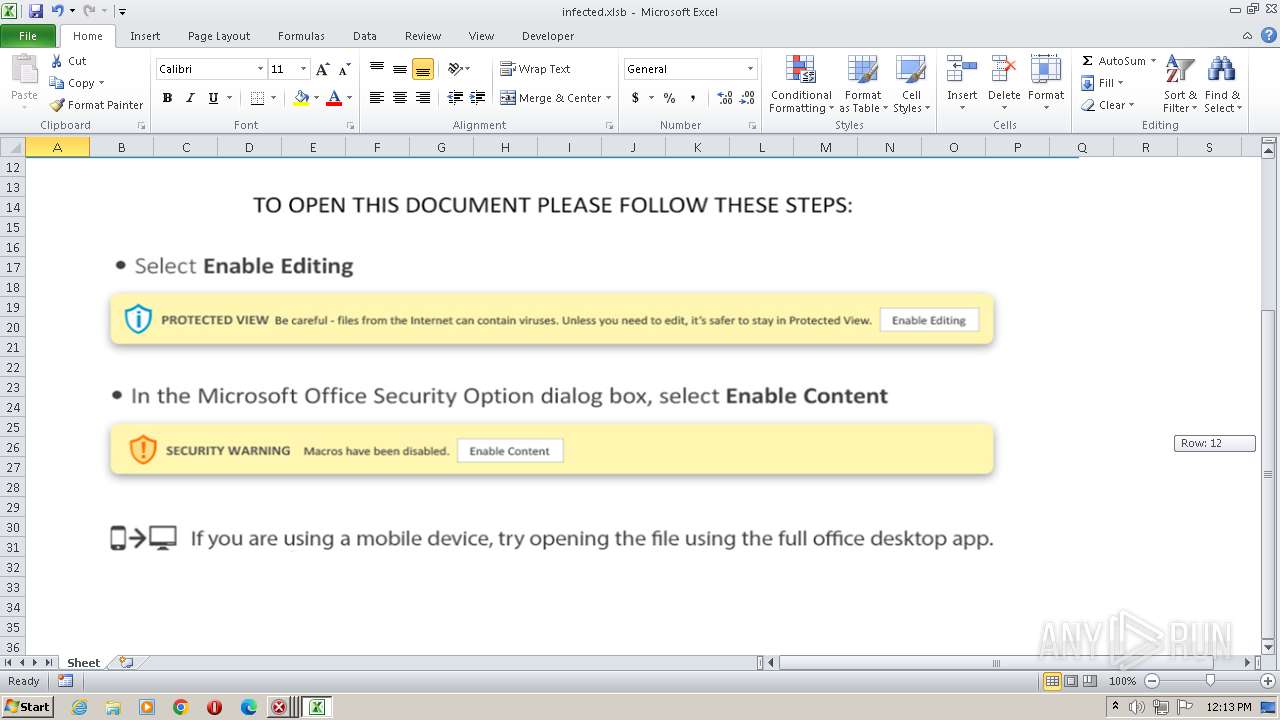Switch to Normal view in status bar
Screen dimensions: 1280x720
pyautogui.click(x=1052, y=681)
